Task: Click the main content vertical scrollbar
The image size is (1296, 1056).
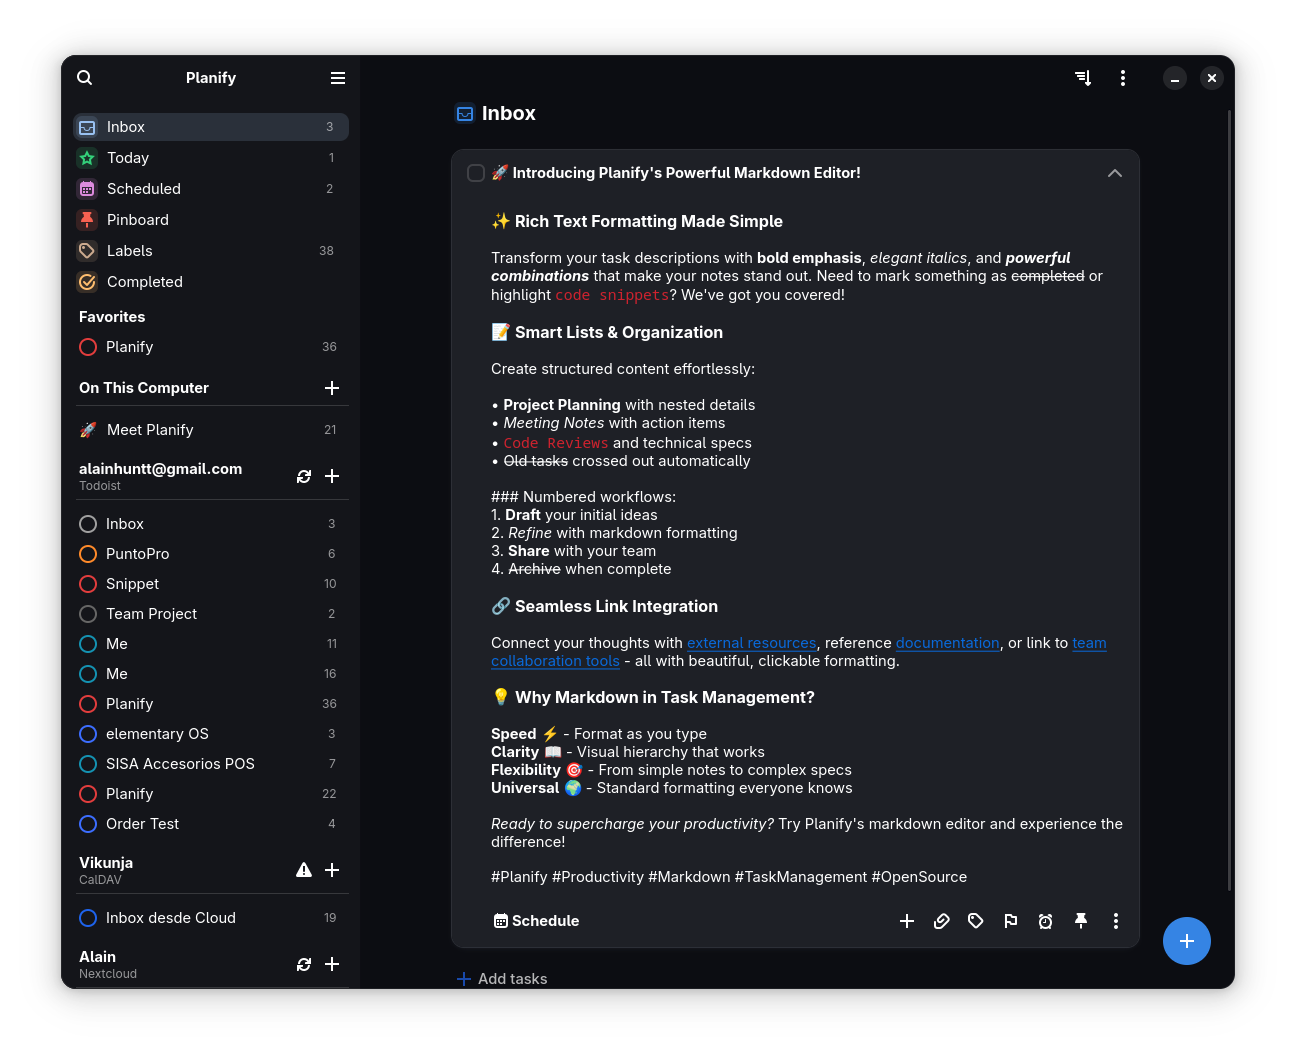Action: tap(1229, 500)
